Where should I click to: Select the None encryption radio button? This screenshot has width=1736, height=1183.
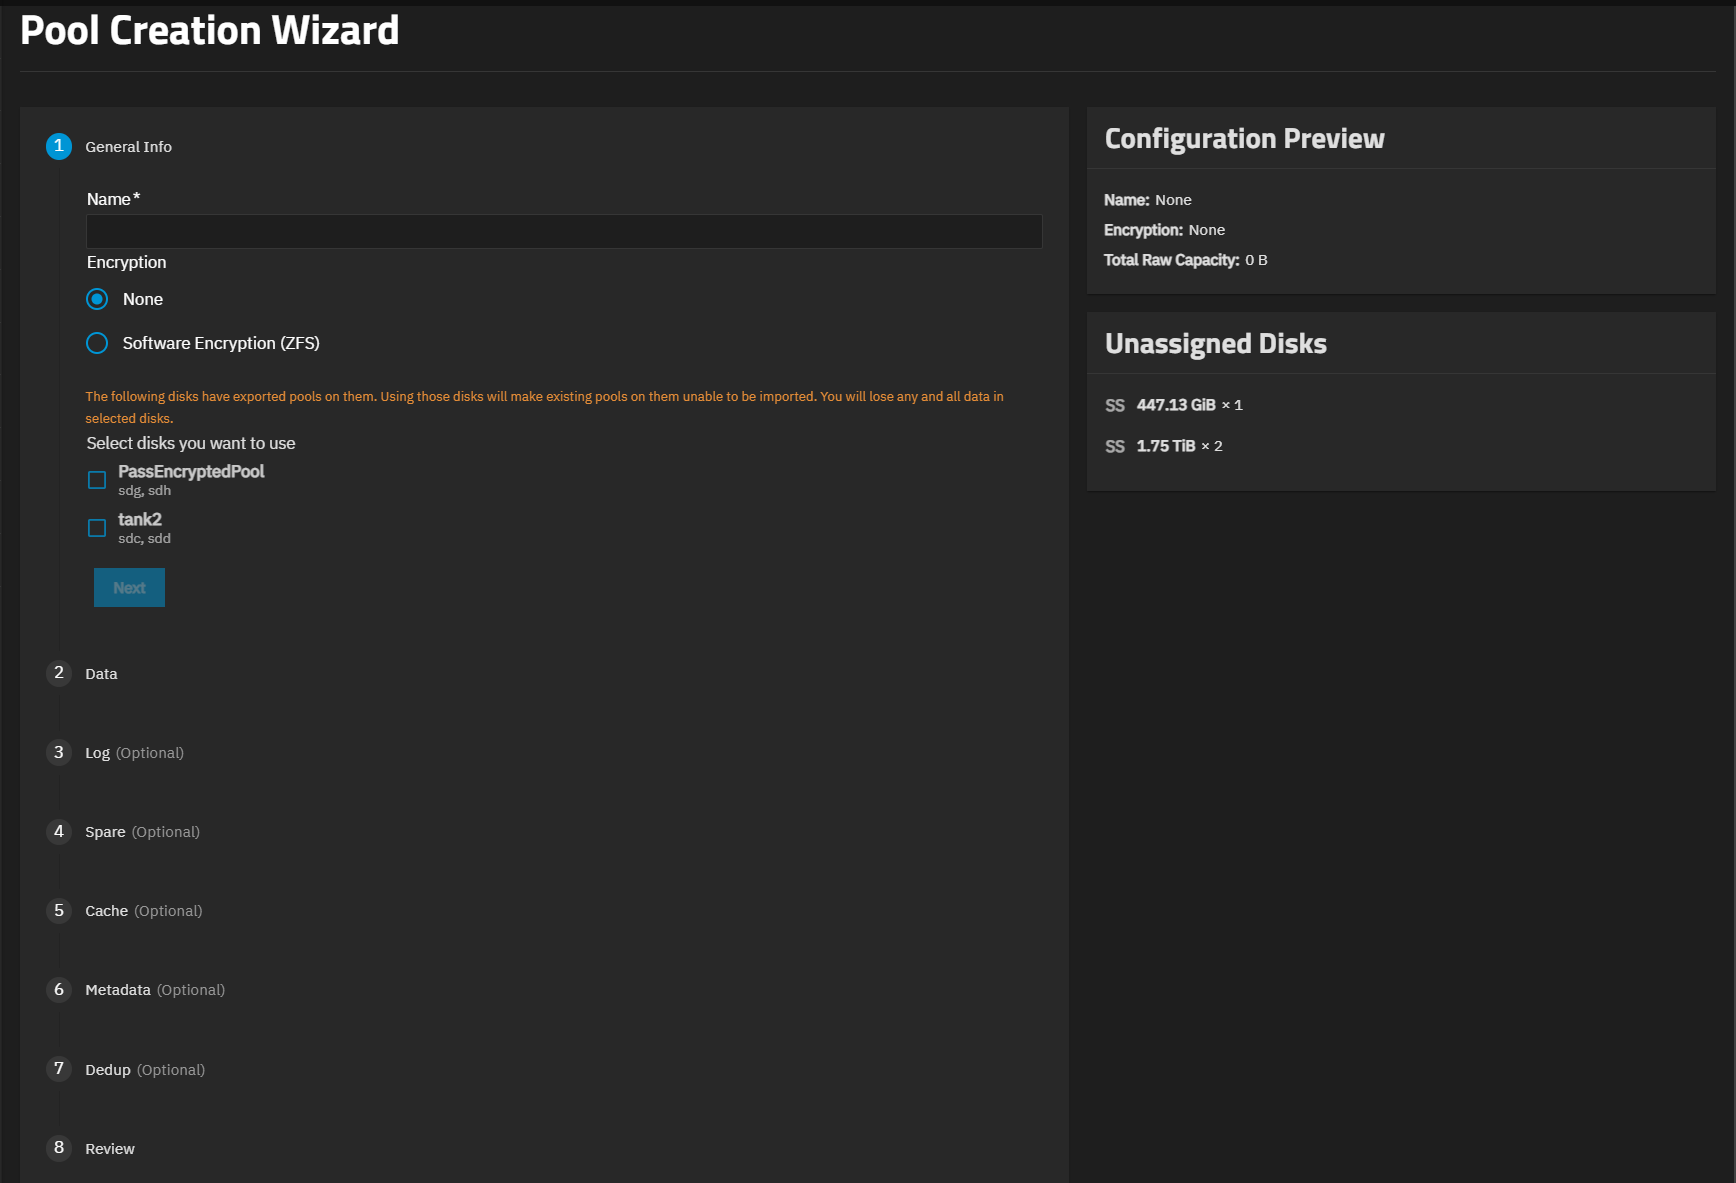[x=97, y=299]
